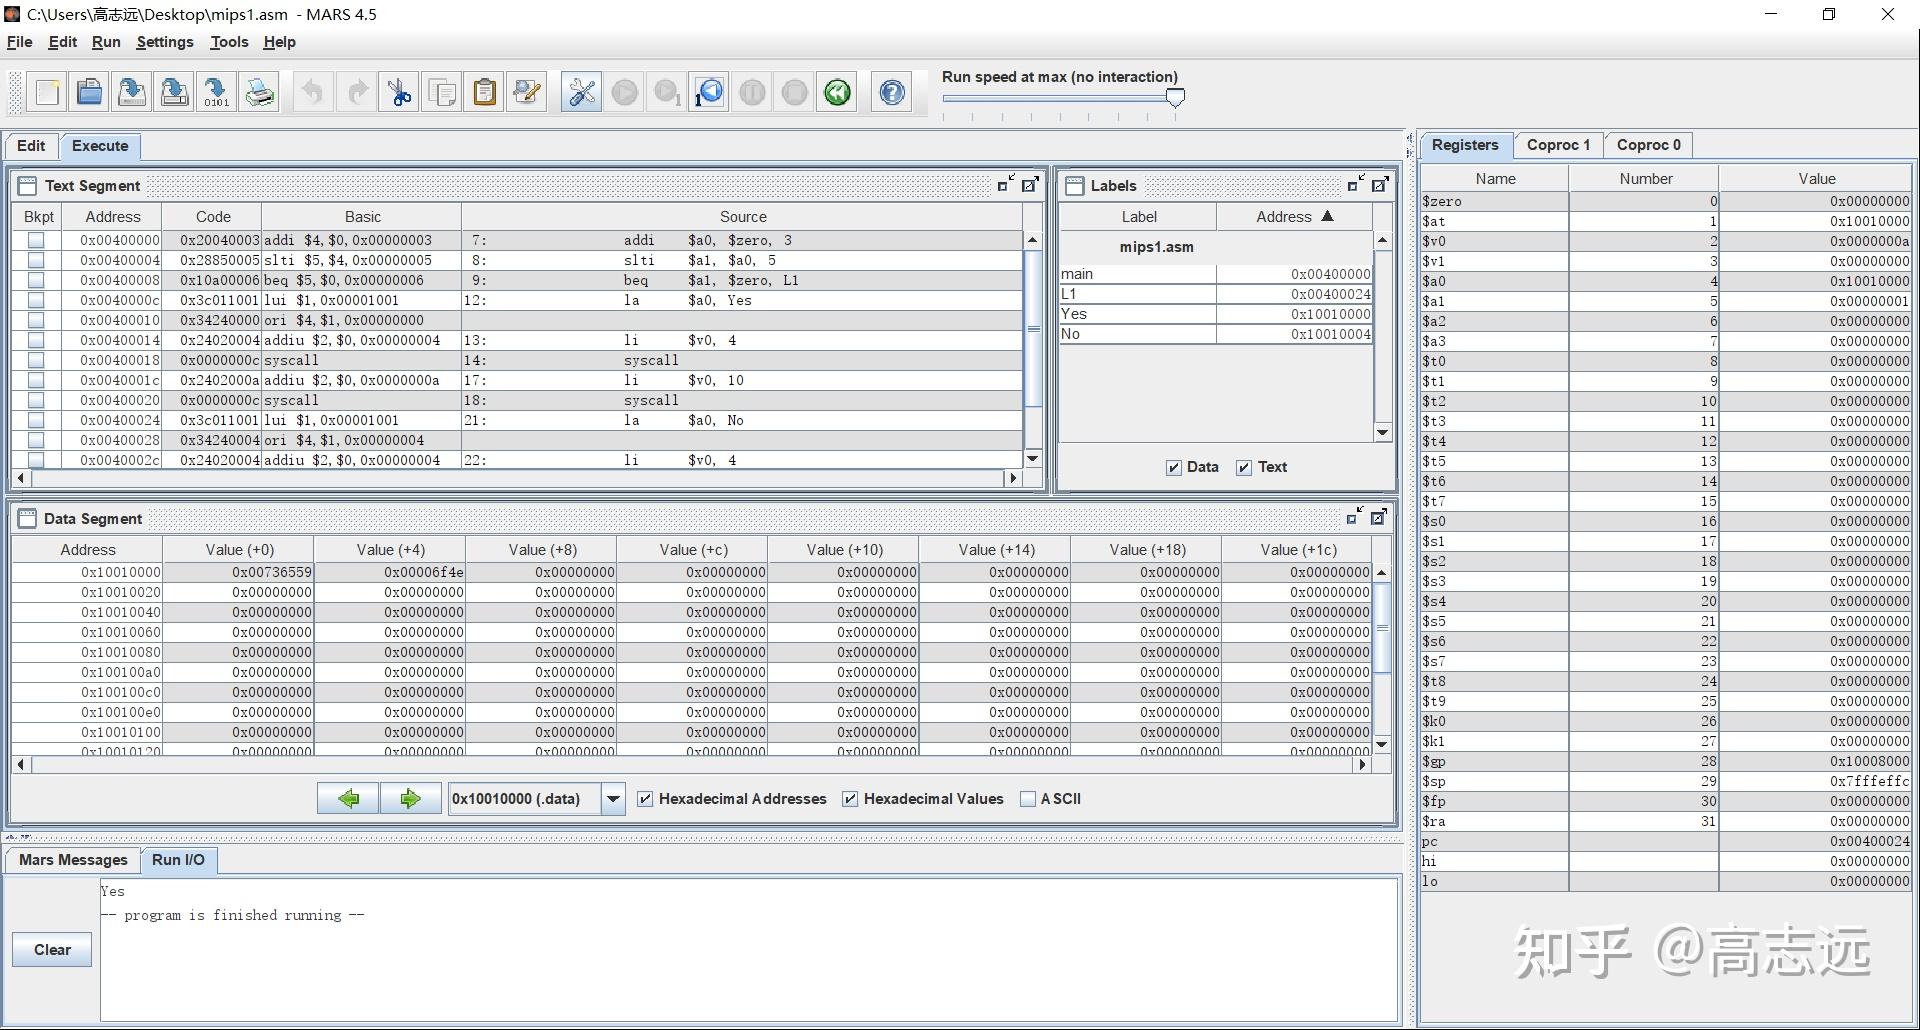Viewport: 1920px width, 1030px height.
Task: Click the Print icon in toolbar
Action: click(260, 93)
